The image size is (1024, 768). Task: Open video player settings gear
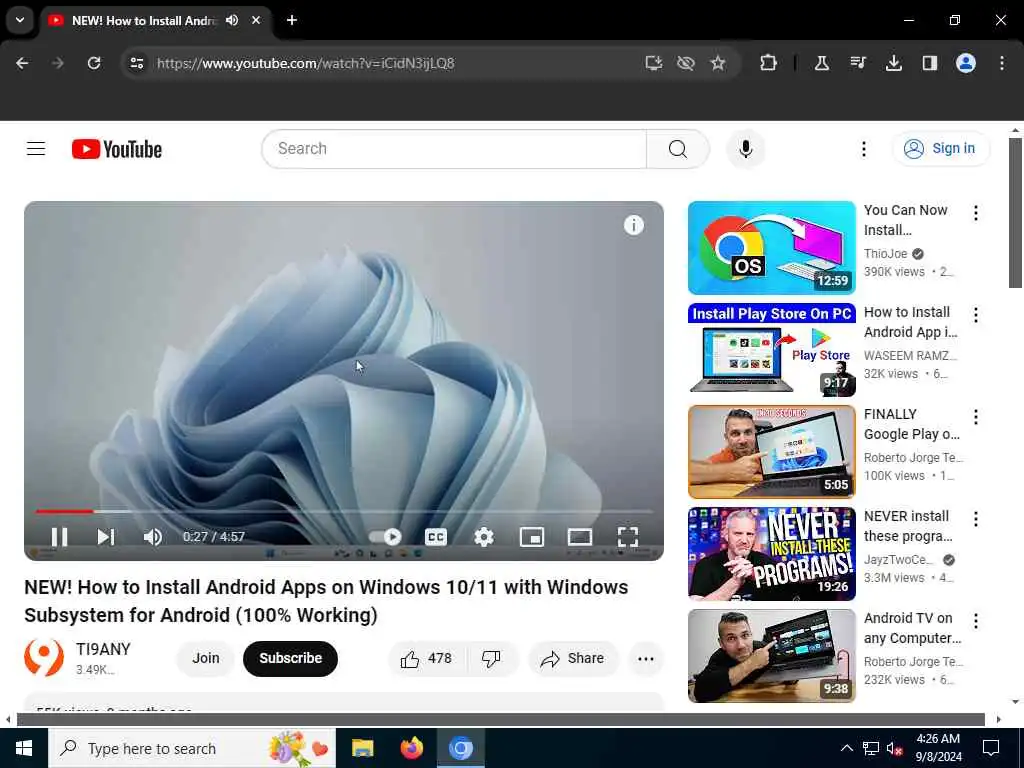tap(484, 537)
